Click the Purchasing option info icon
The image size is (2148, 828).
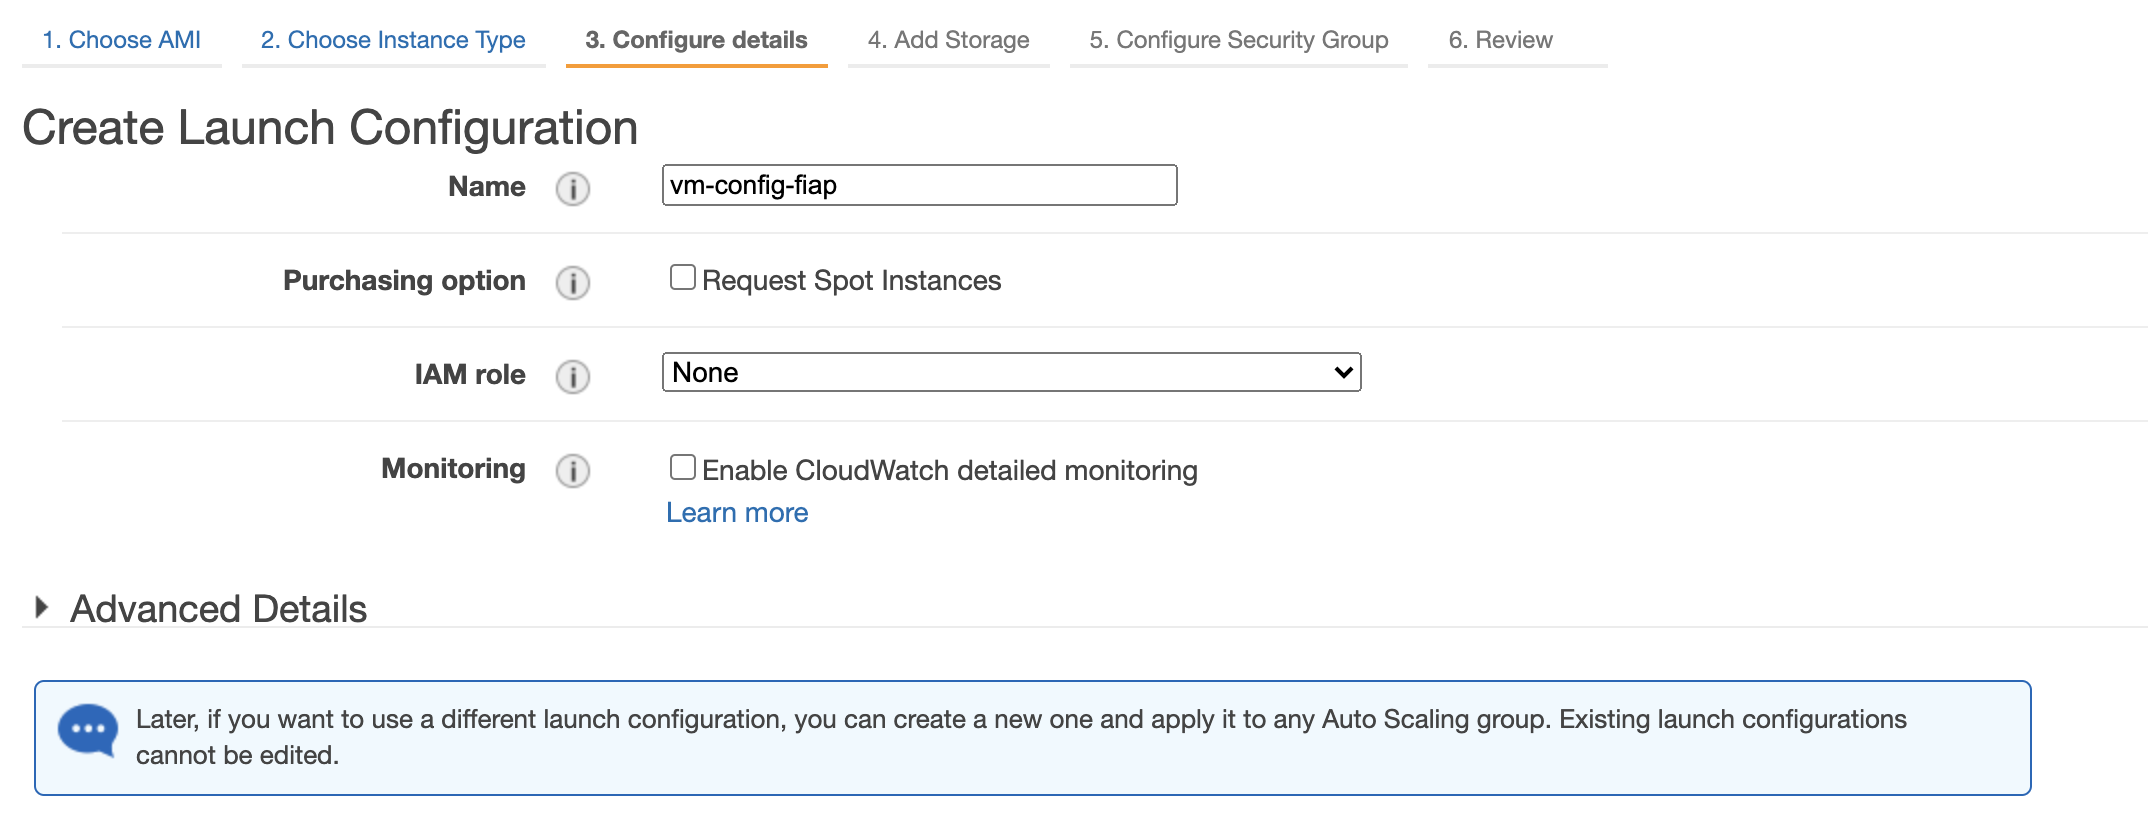click(572, 282)
